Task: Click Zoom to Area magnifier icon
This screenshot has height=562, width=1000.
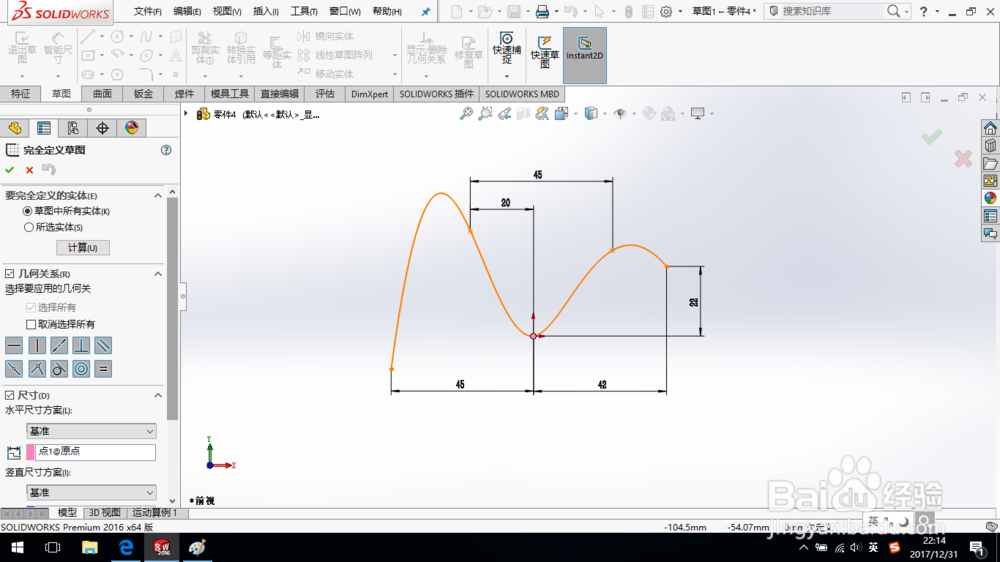Action: coord(485,114)
